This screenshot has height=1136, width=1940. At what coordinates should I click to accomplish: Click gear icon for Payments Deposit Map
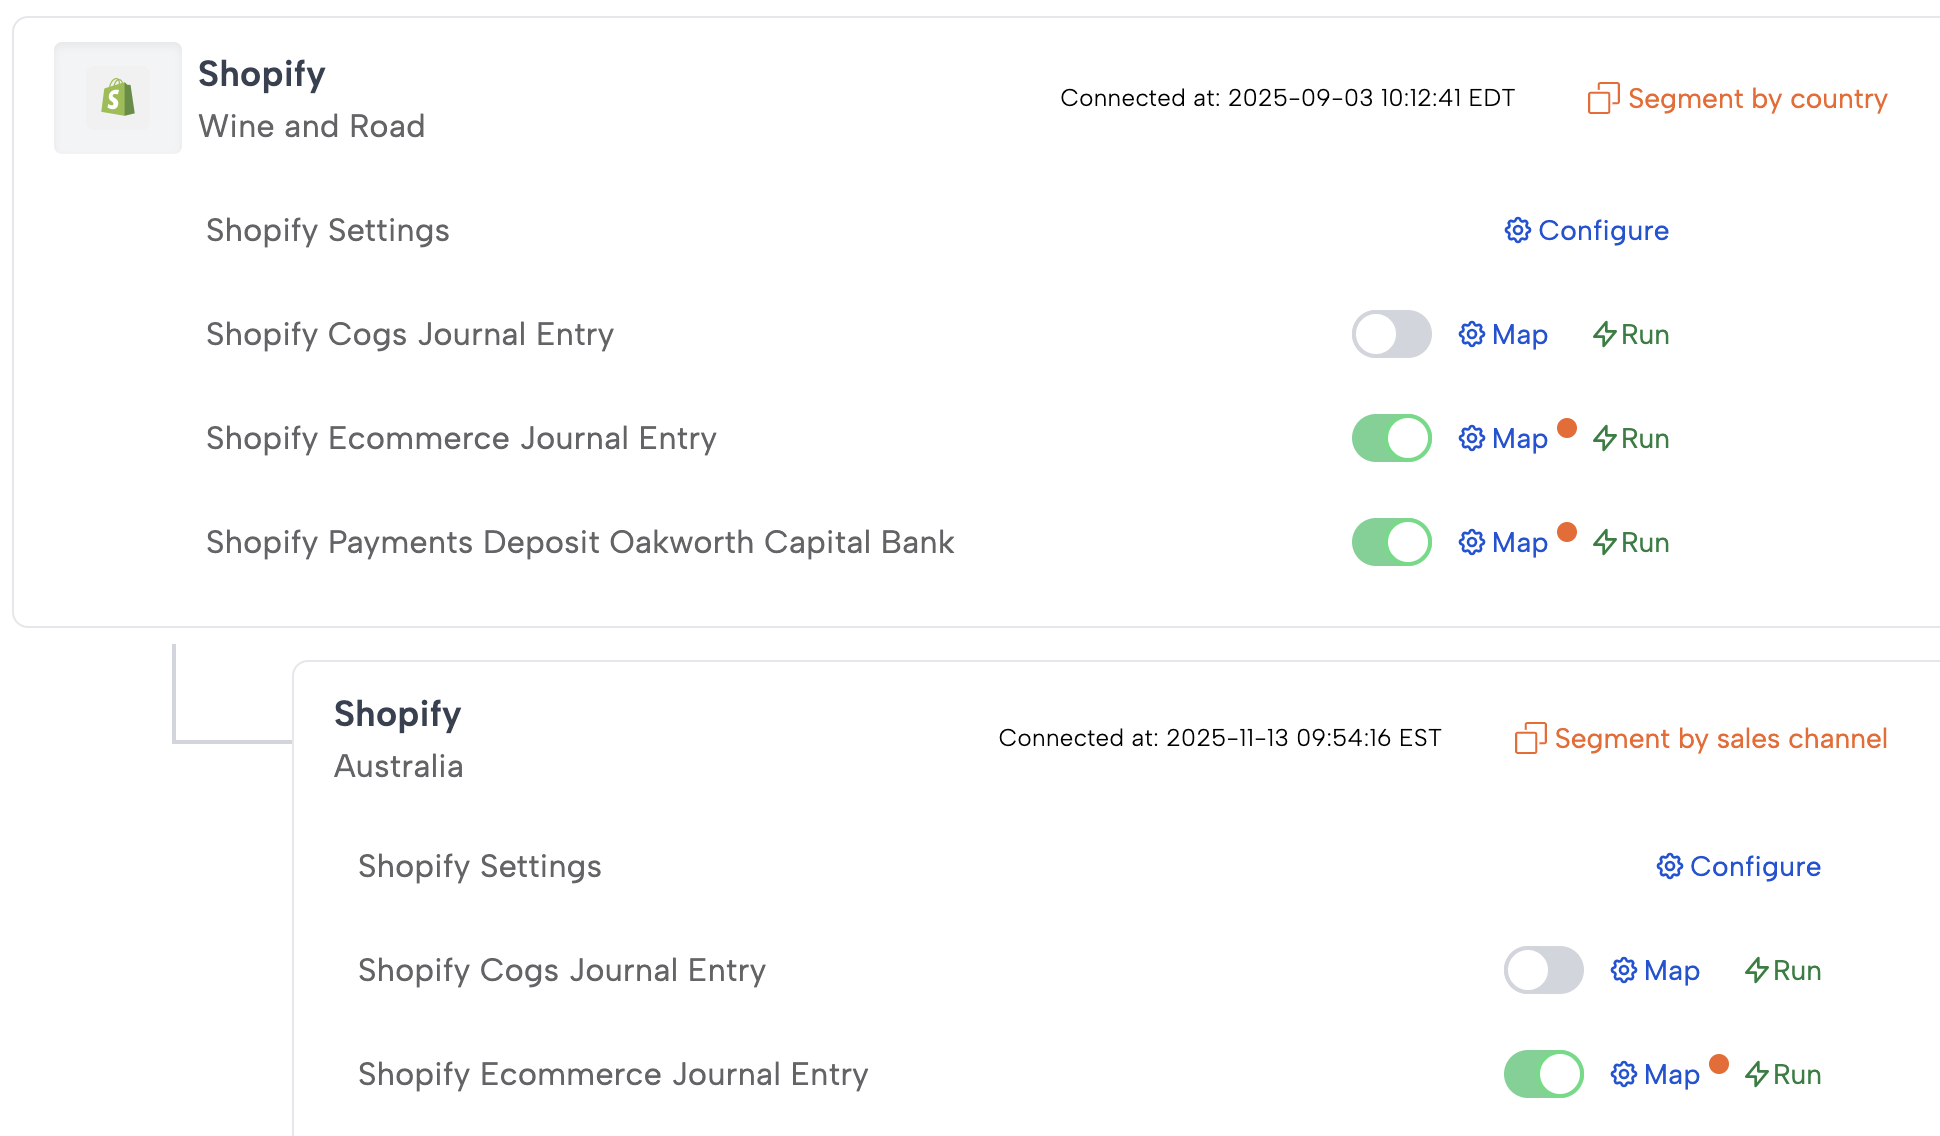pyautogui.click(x=1471, y=543)
